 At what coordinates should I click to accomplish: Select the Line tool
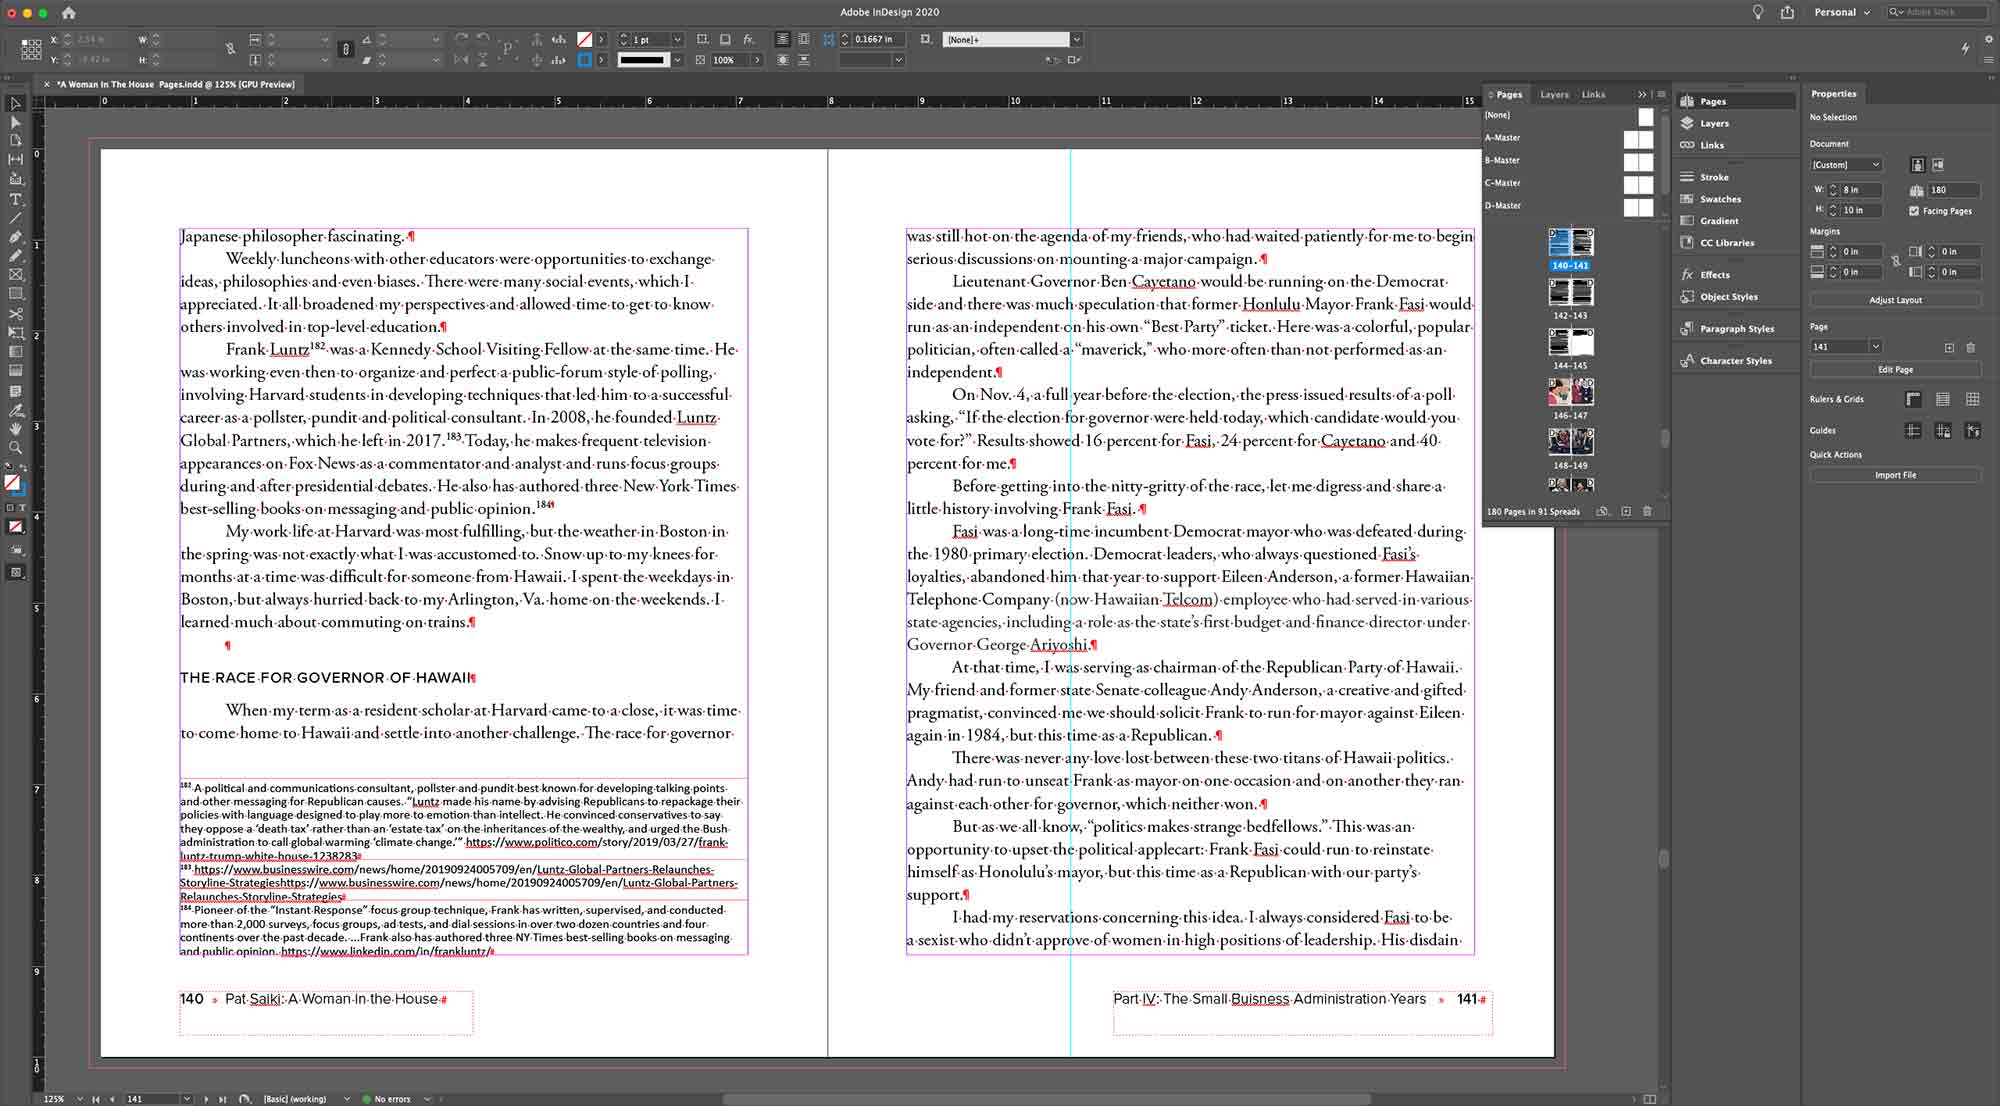[x=15, y=218]
